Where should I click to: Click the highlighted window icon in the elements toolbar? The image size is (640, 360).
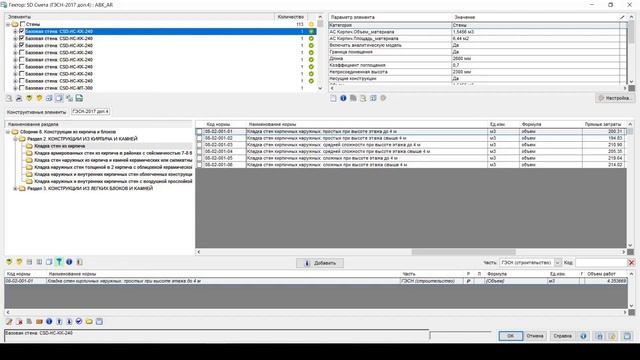(x=59, y=98)
